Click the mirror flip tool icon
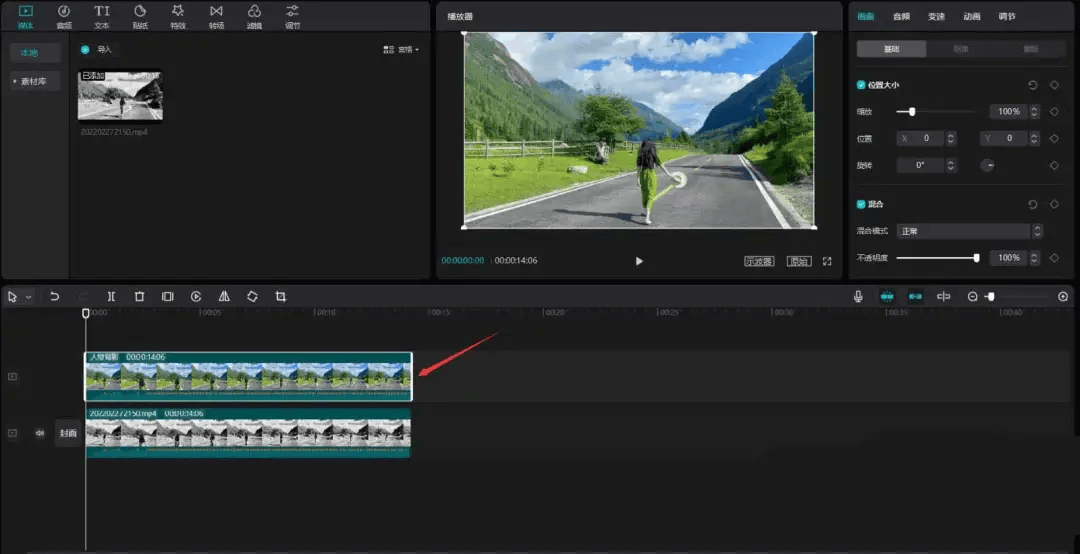1080x554 pixels. pyautogui.click(x=224, y=296)
